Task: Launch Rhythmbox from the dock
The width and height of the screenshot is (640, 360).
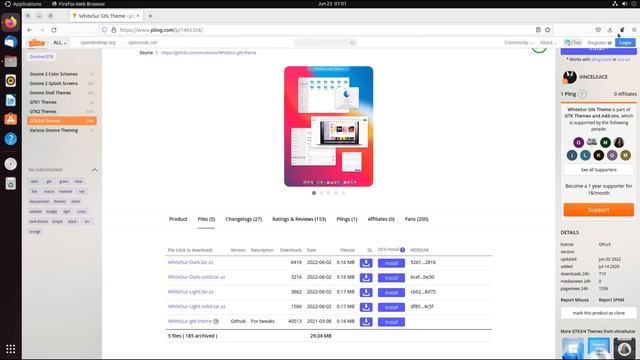Action: [x=11, y=81]
